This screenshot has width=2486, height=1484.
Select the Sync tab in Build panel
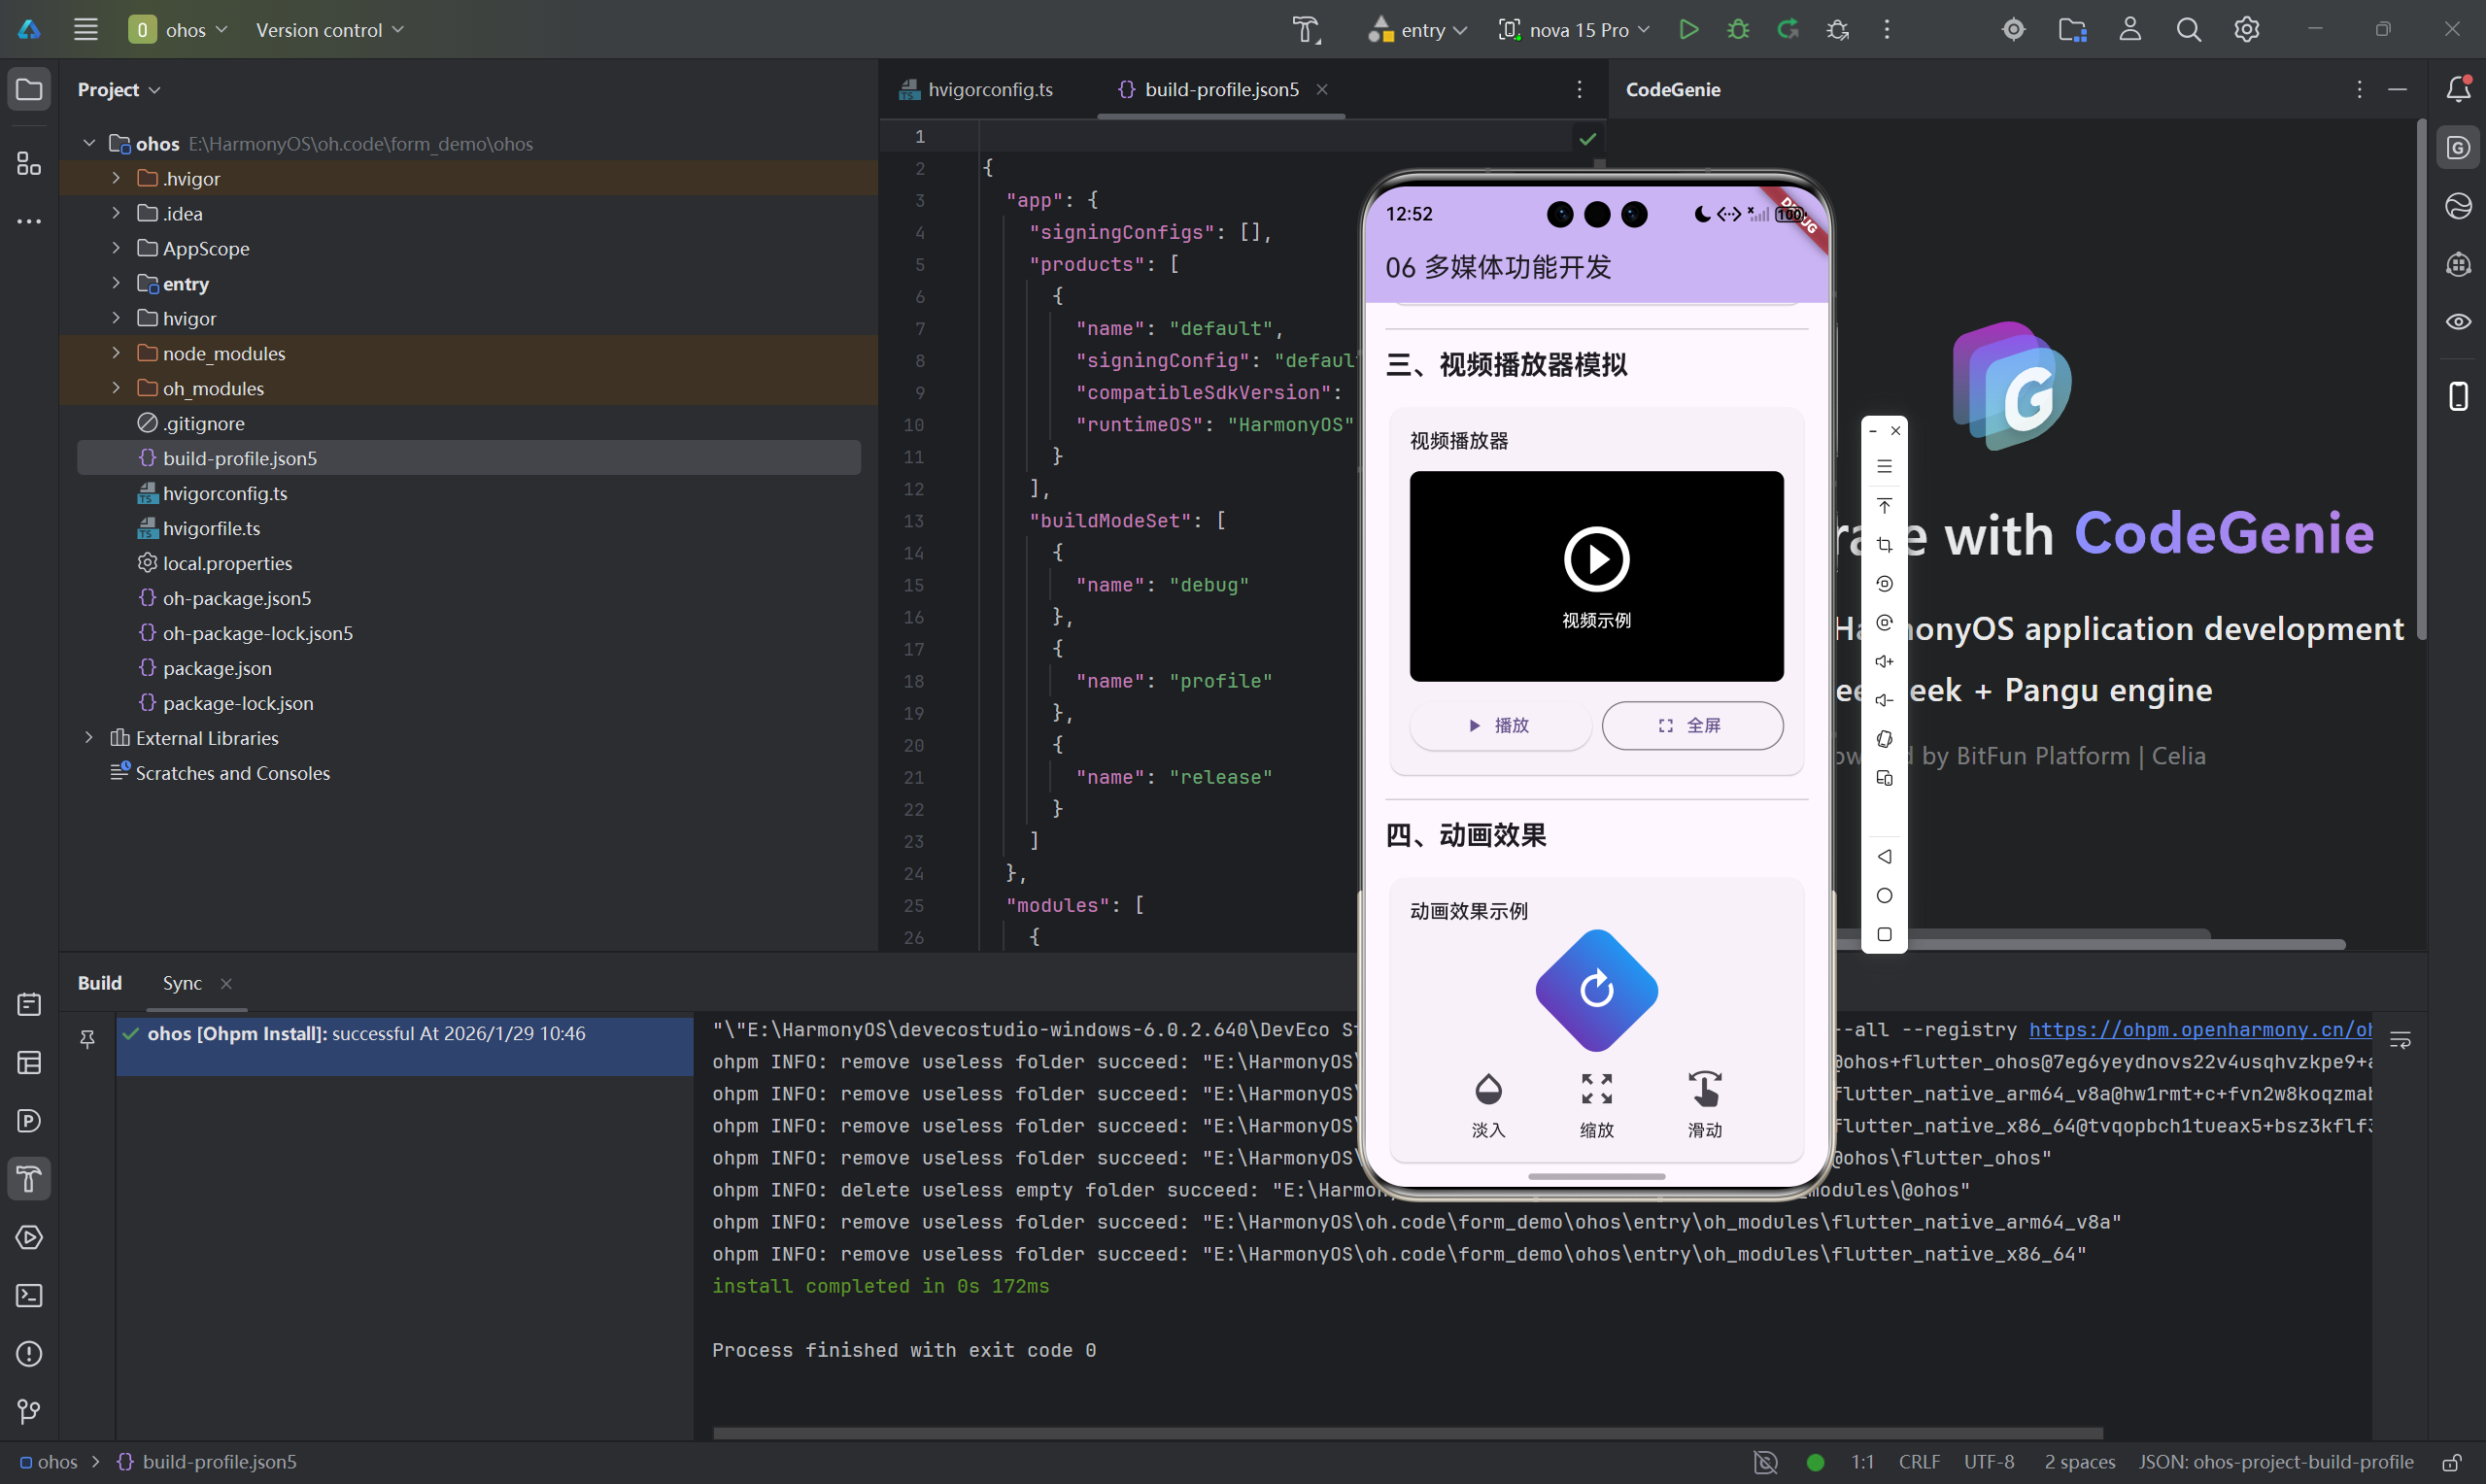(182, 983)
